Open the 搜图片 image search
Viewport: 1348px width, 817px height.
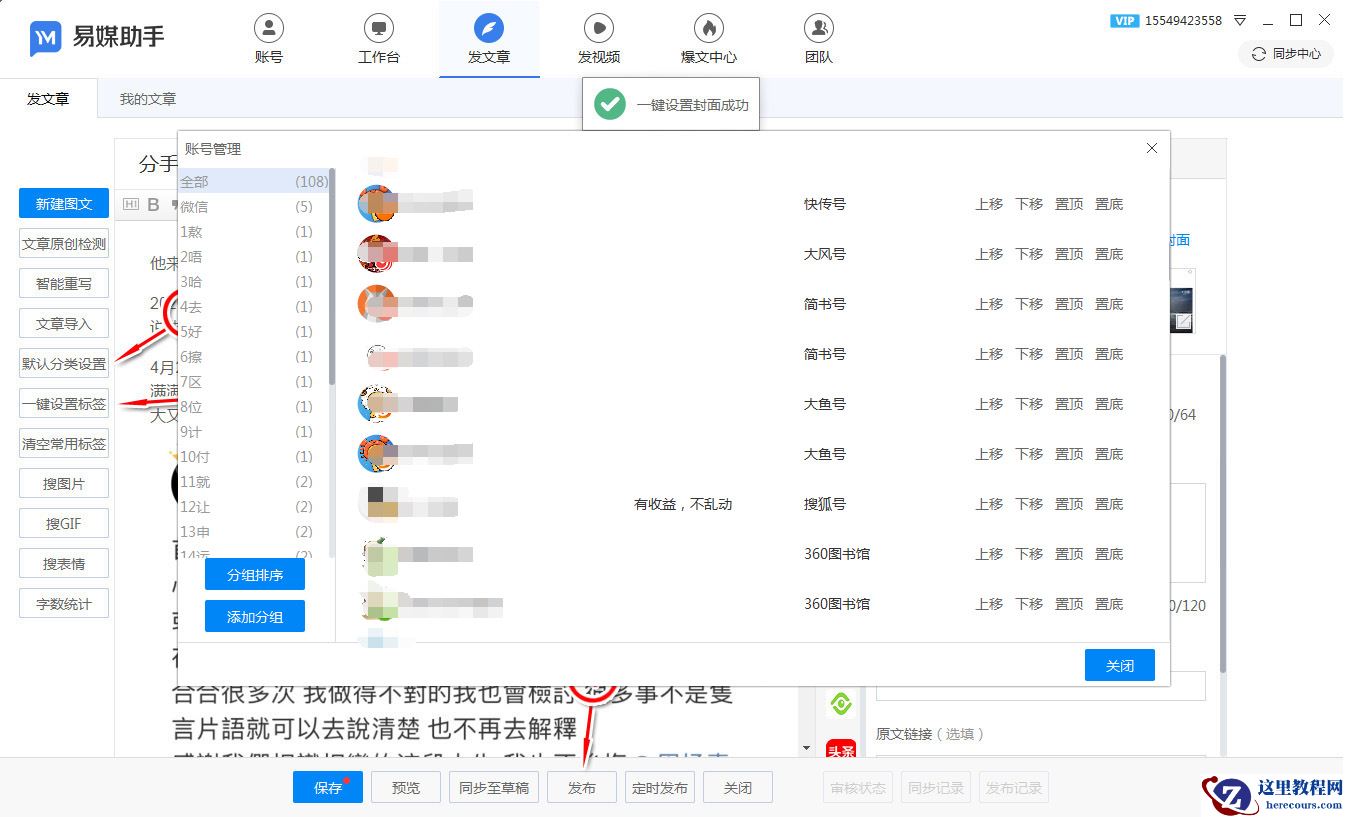point(64,484)
